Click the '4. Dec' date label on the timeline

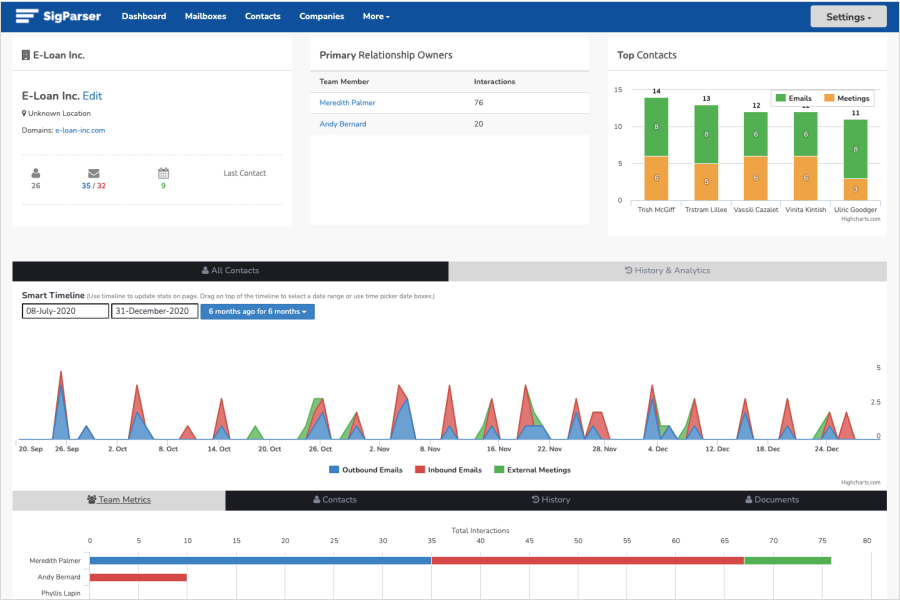pos(658,449)
